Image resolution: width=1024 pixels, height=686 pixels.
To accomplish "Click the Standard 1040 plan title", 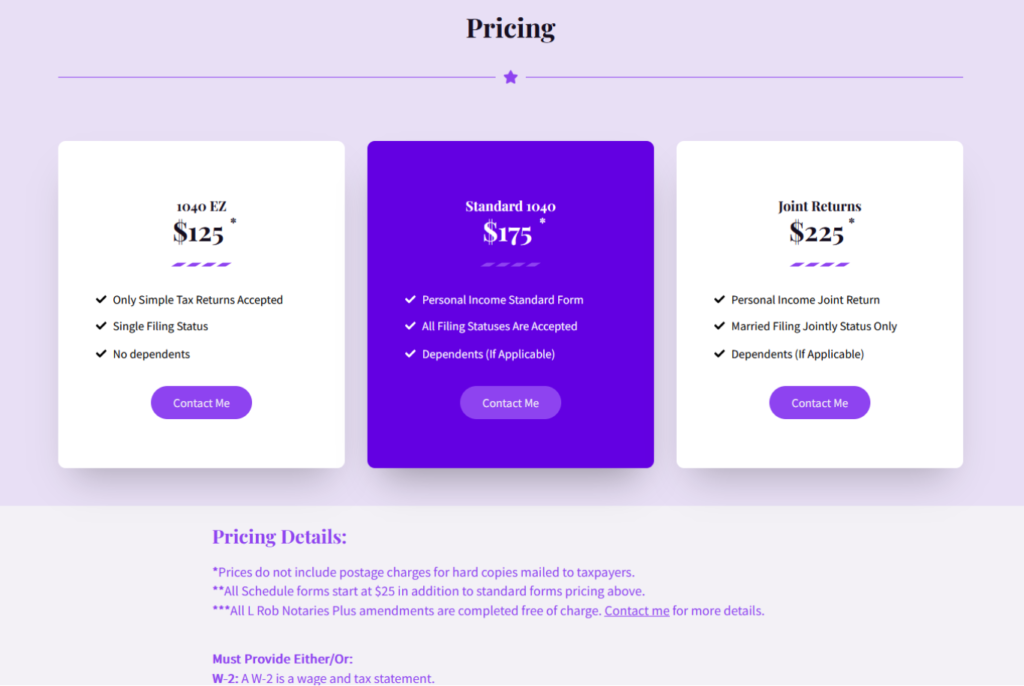I will tap(511, 206).
